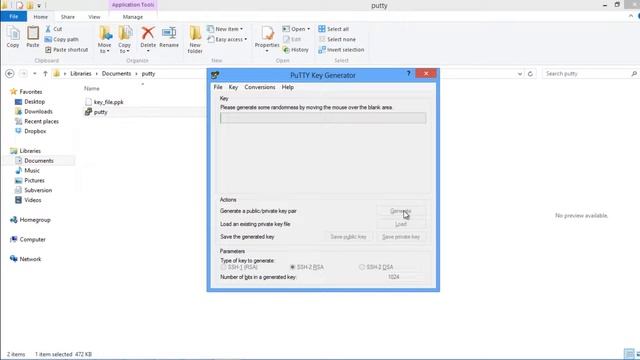Click the Load button
This screenshot has width=640, height=360.
401,224
